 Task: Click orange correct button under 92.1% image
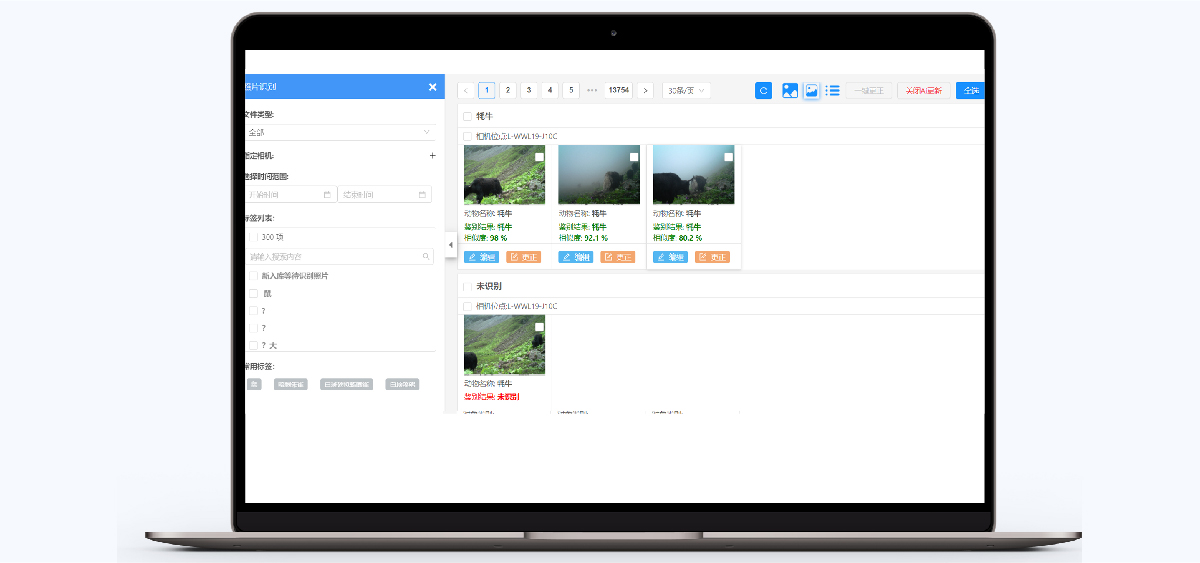point(618,257)
